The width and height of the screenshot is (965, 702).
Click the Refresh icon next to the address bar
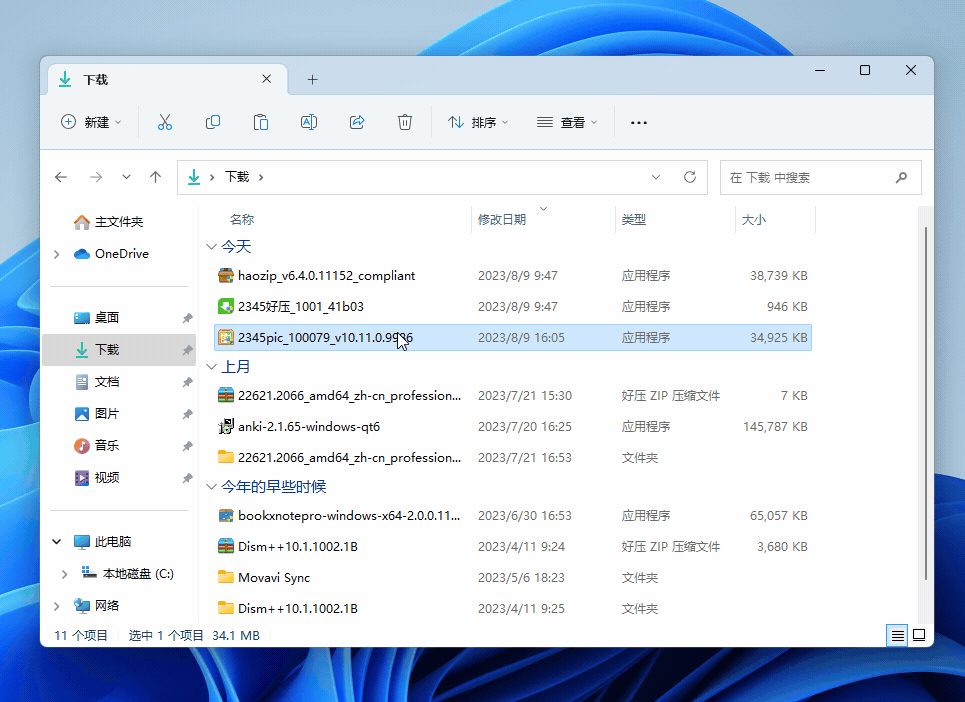coord(689,176)
